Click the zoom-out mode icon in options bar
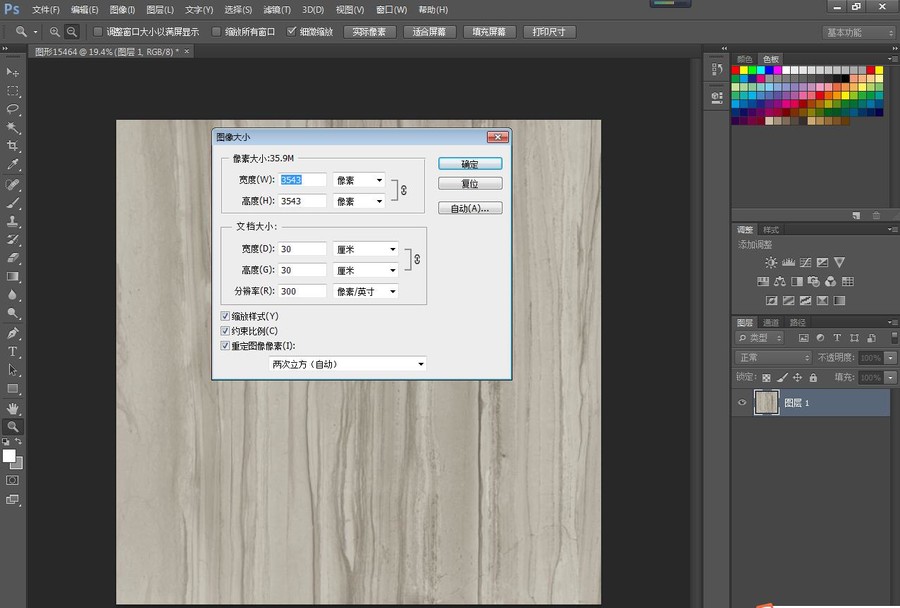This screenshot has height=608, width=900. tap(72, 32)
